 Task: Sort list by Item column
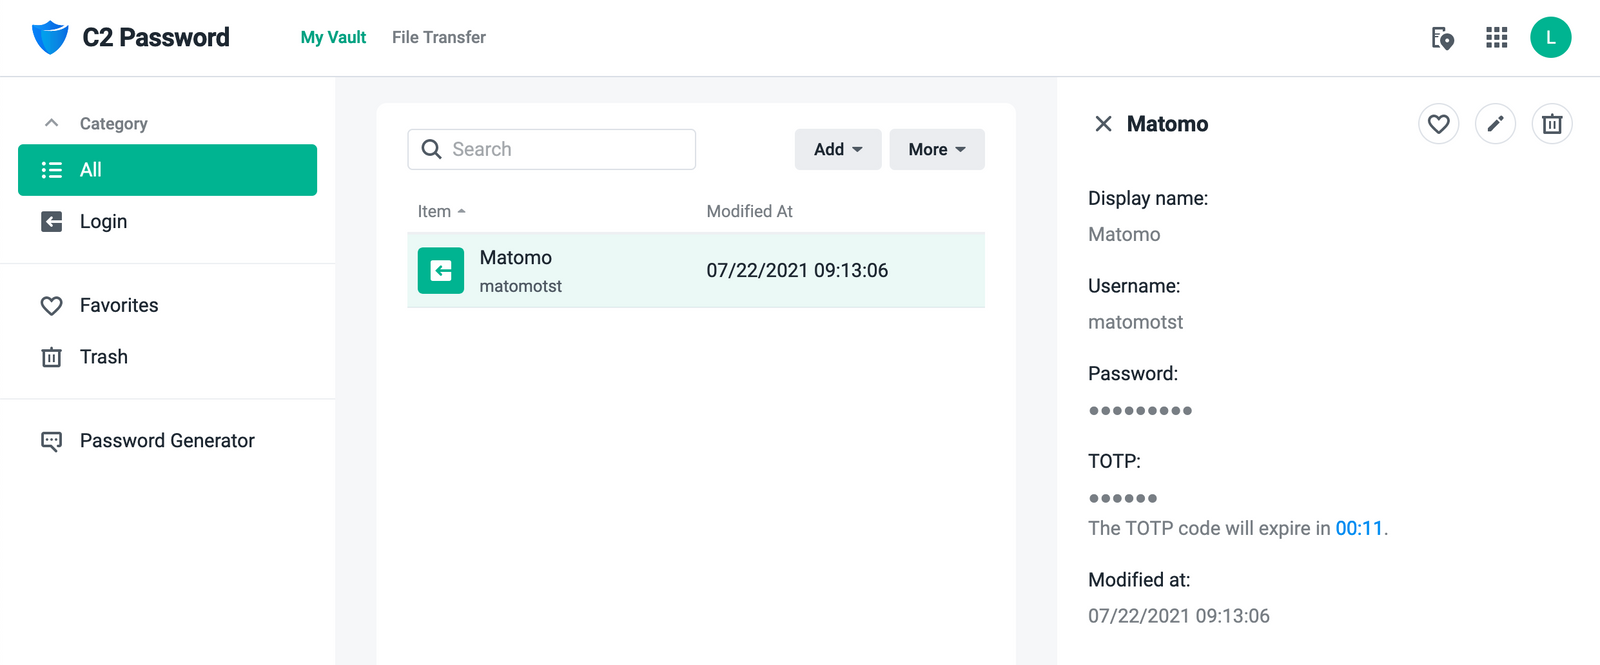(441, 211)
